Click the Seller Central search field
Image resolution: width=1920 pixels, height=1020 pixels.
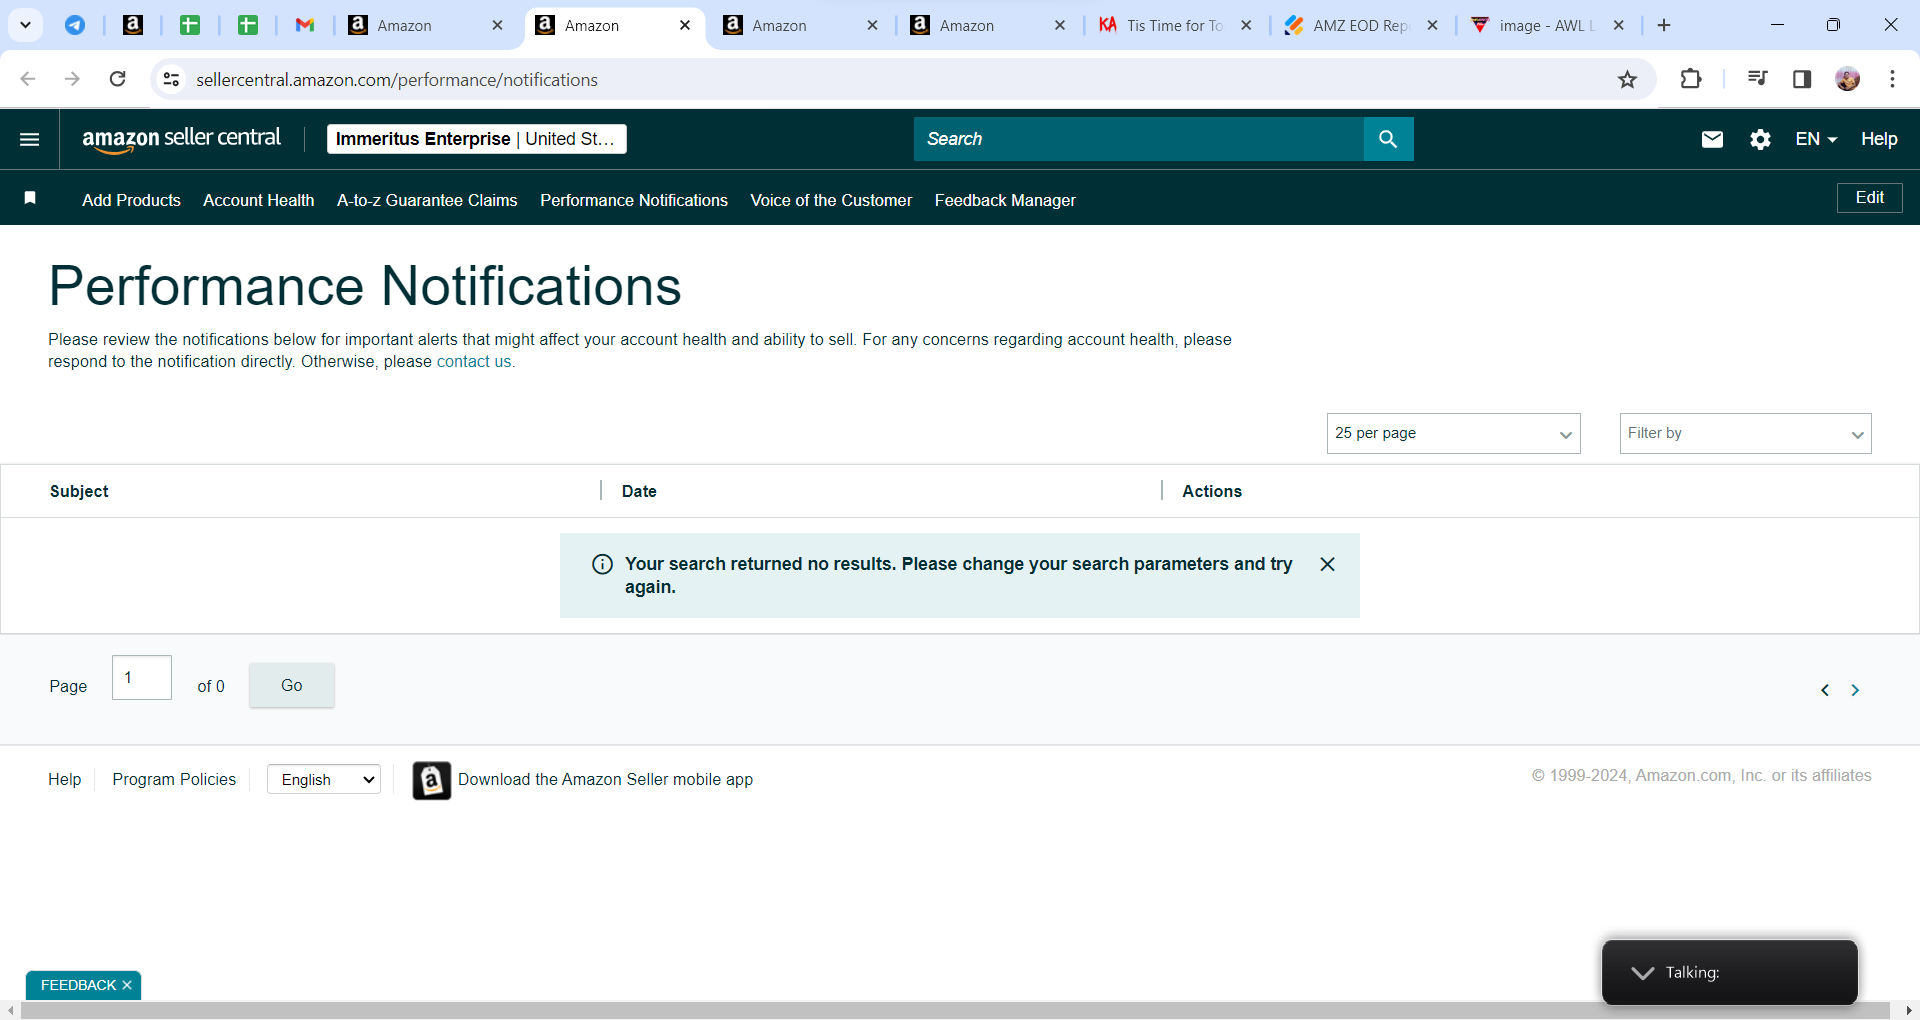(1139, 139)
